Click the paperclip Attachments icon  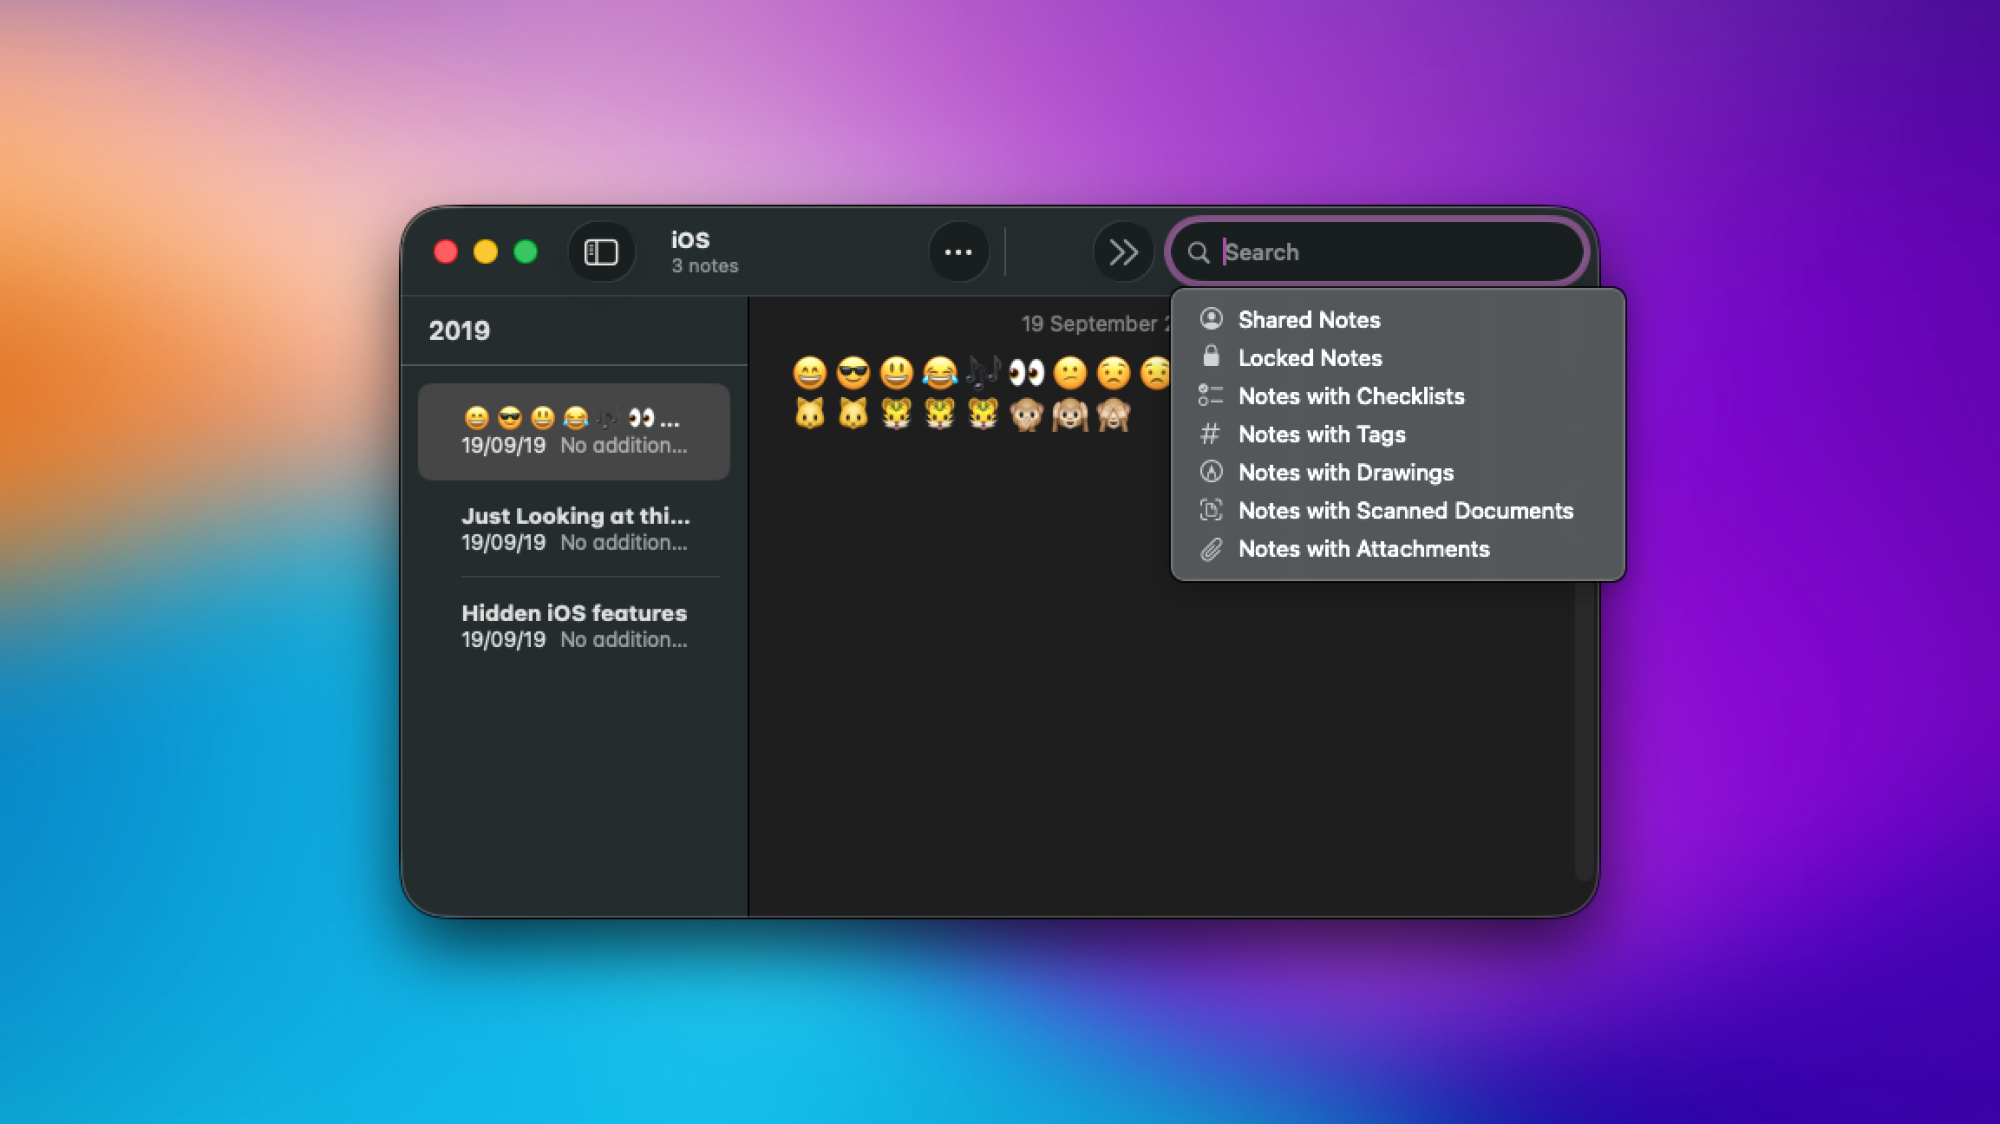1211,549
